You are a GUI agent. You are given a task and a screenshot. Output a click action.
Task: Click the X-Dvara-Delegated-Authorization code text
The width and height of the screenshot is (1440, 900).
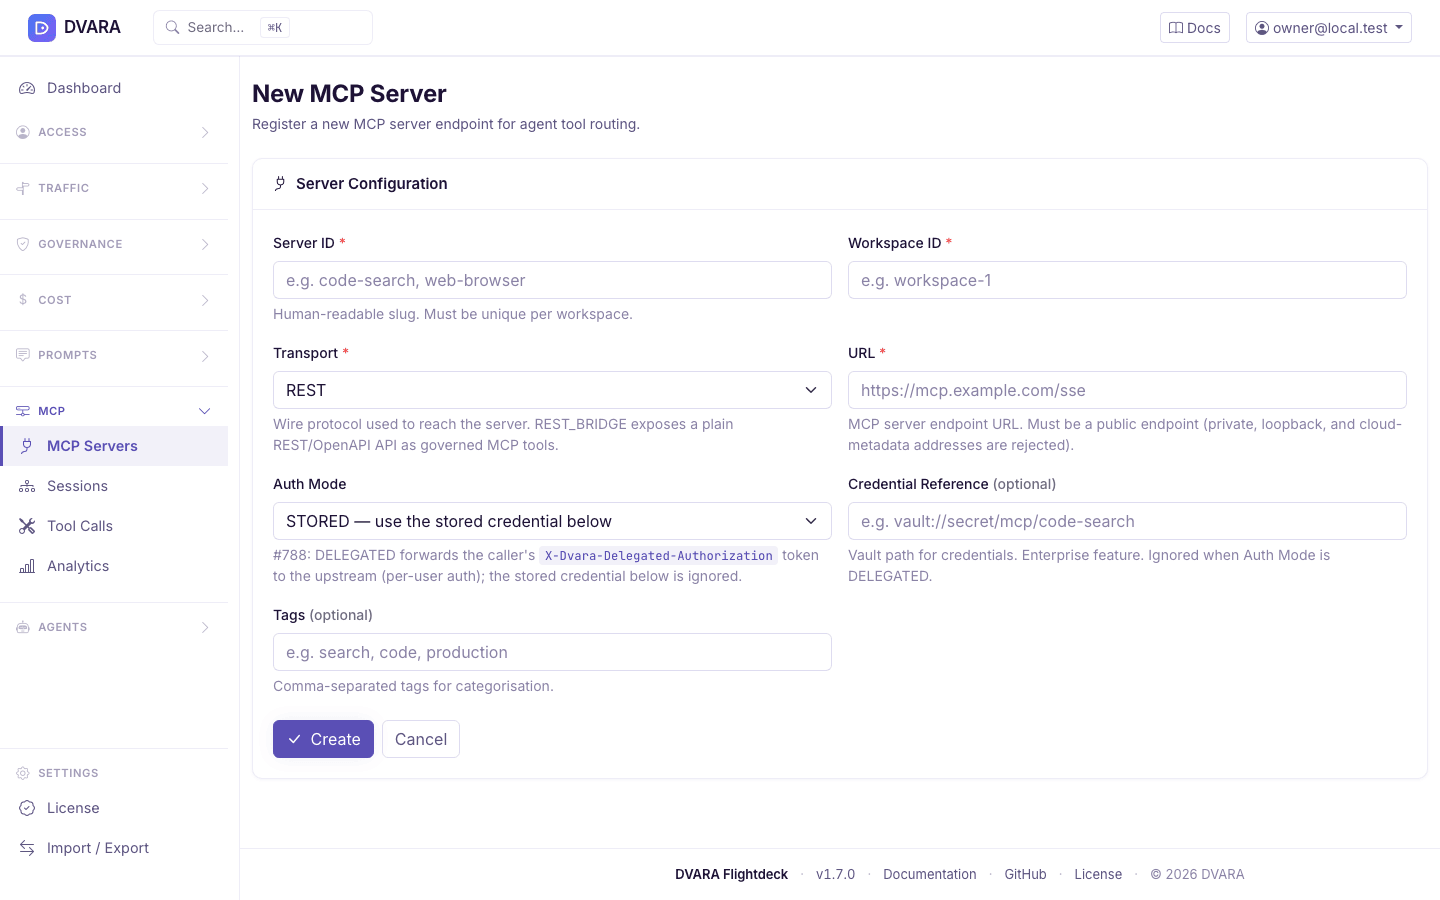click(659, 556)
